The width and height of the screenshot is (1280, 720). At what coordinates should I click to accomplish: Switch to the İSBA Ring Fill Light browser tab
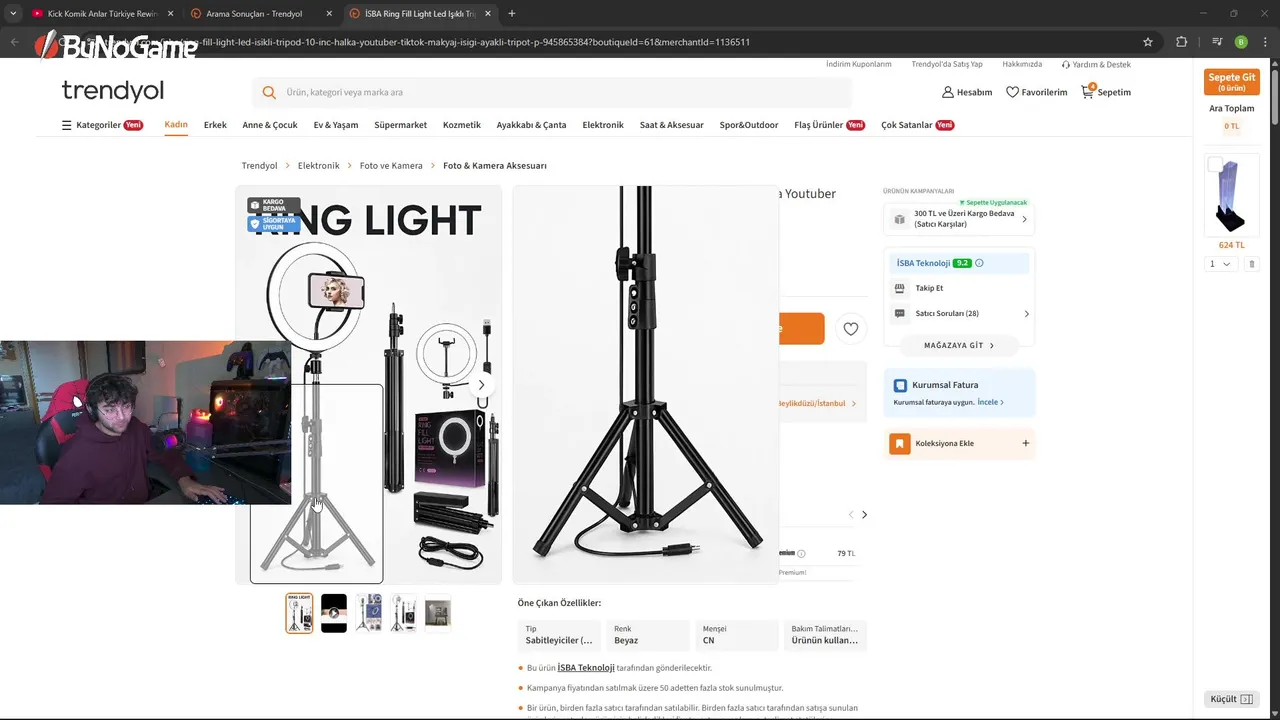point(420,14)
